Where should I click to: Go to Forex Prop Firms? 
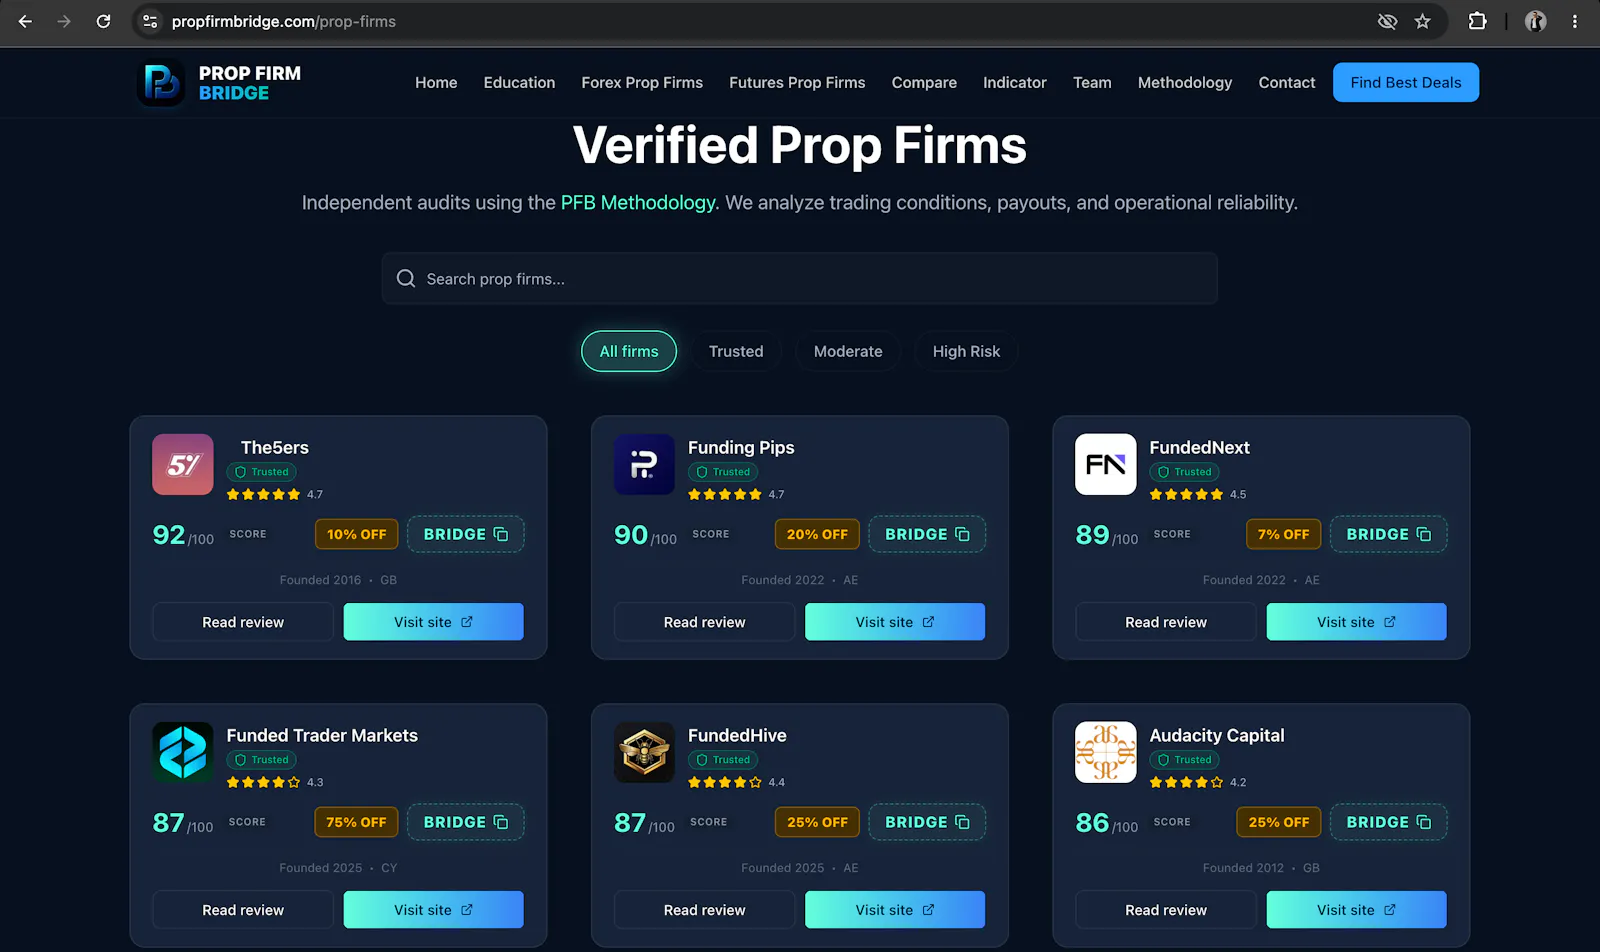pos(642,82)
